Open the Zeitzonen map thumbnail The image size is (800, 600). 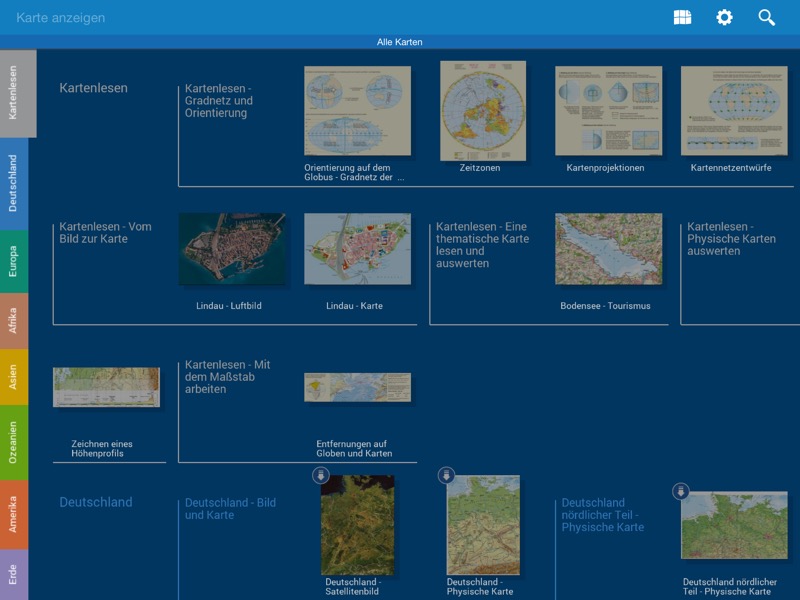click(x=483, y=111)
